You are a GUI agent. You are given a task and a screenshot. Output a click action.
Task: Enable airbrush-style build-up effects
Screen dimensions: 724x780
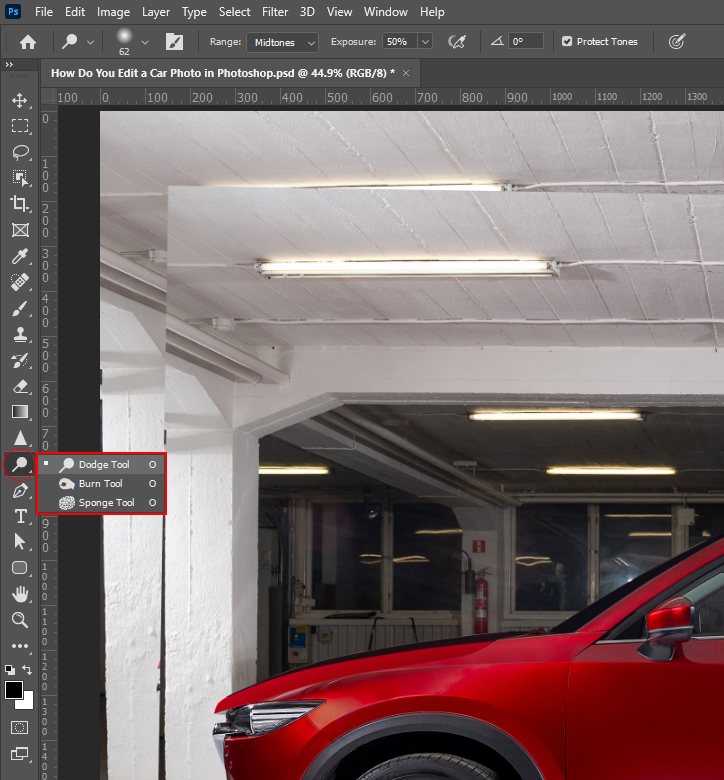[457, 42]
